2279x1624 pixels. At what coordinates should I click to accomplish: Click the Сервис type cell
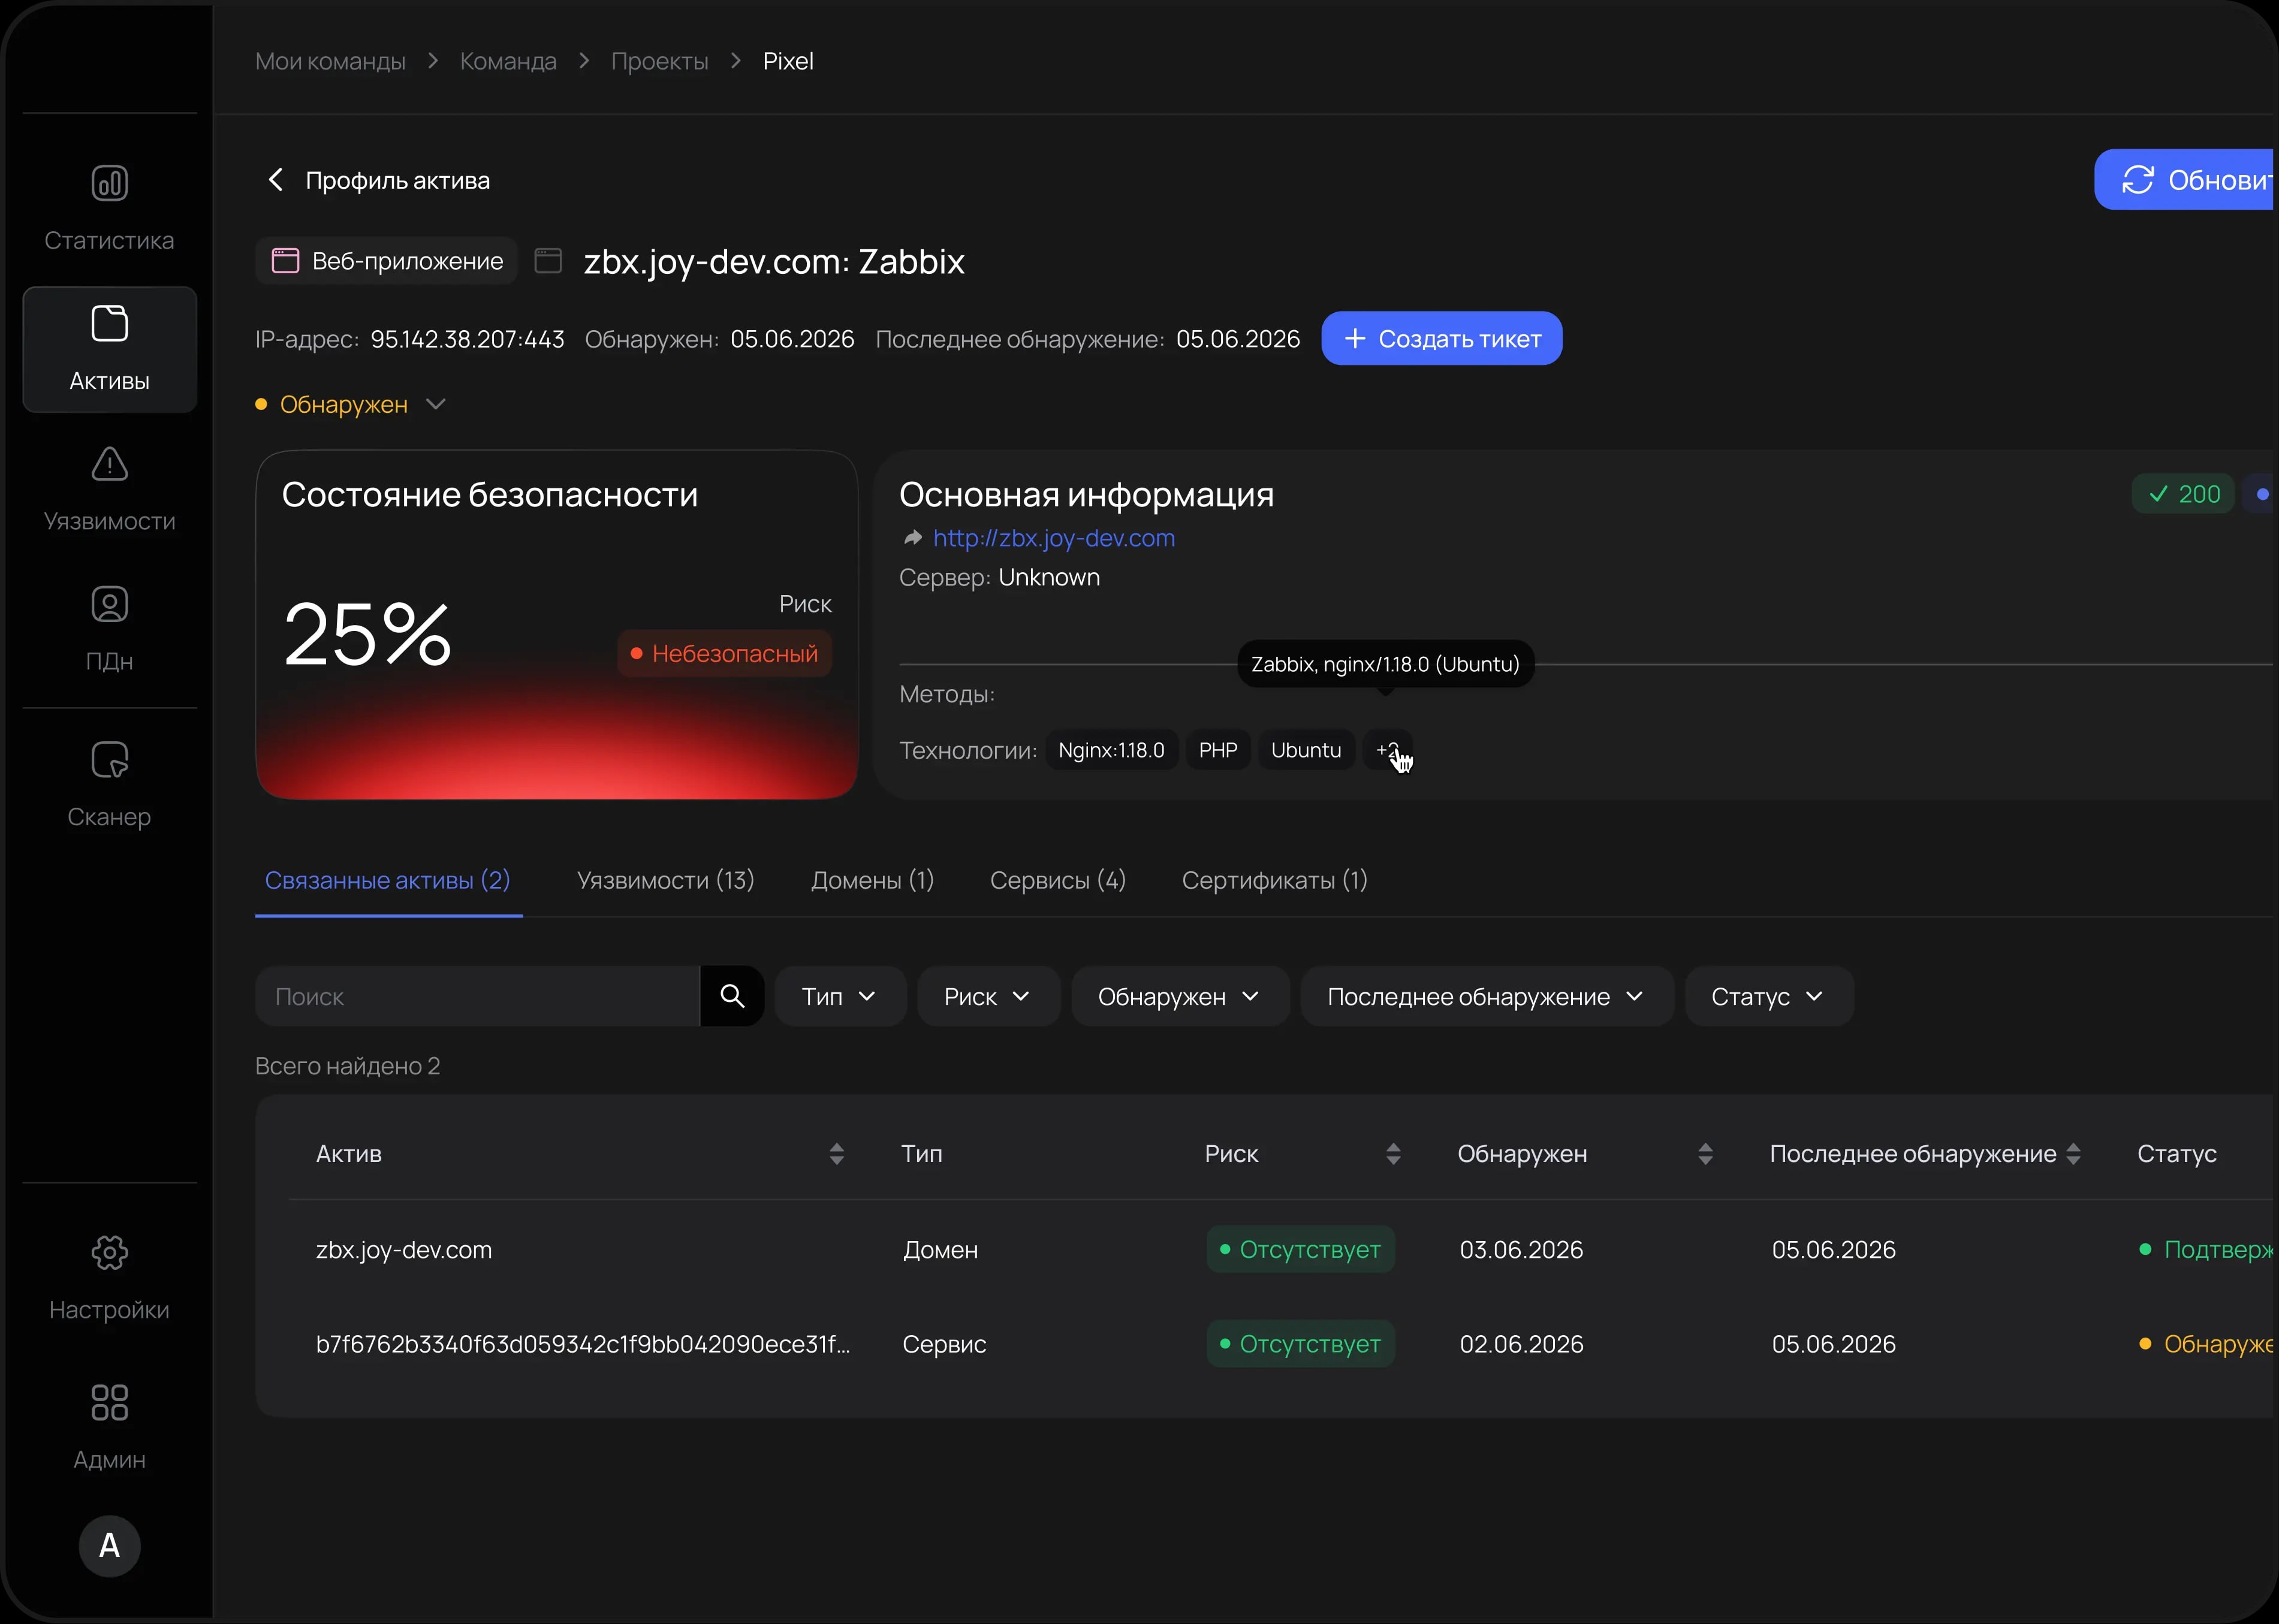pos(944,1343)
